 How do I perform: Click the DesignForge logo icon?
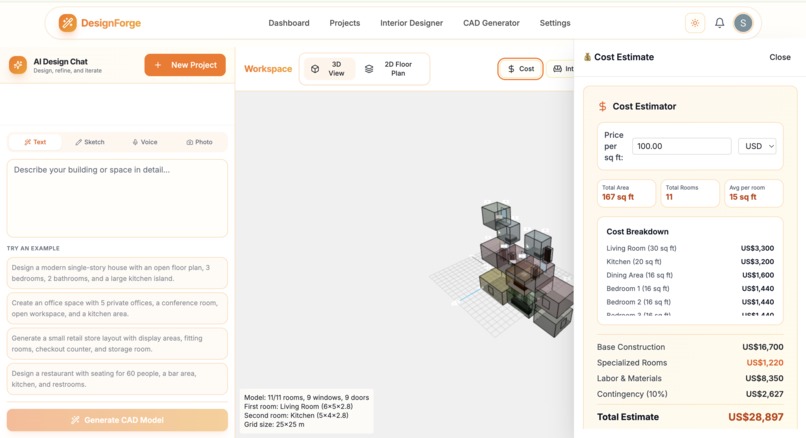(x=67, y=23)
